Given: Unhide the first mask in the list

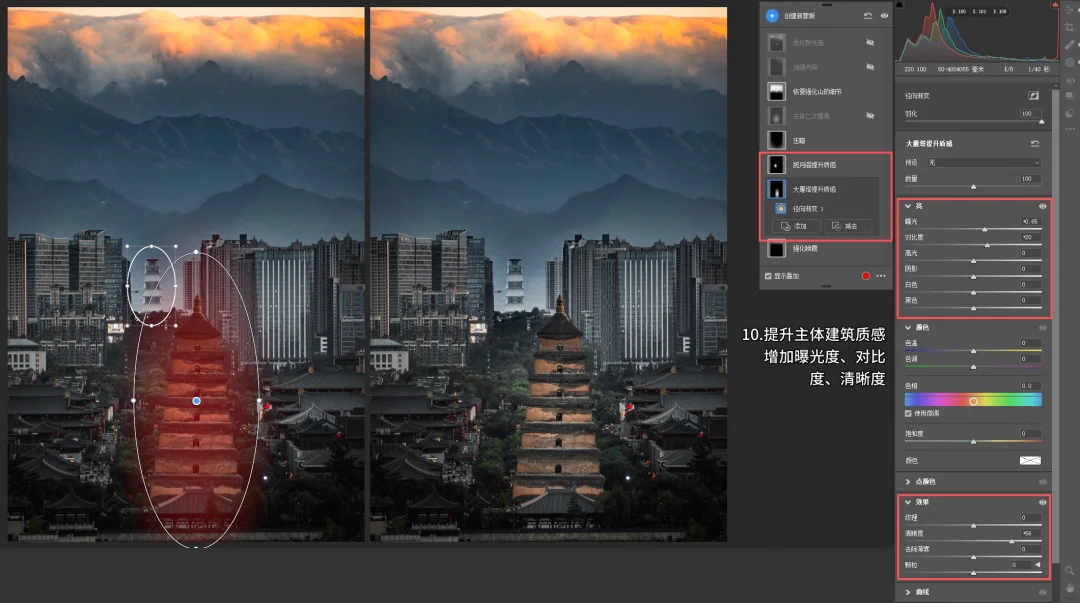Looking at the screenshot, I should tap(870, 43).
